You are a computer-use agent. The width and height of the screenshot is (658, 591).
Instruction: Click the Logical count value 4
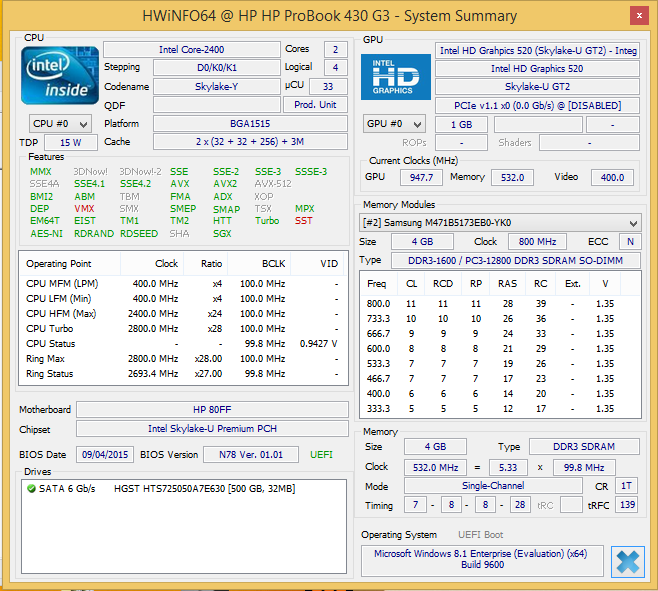coord(335,68)
